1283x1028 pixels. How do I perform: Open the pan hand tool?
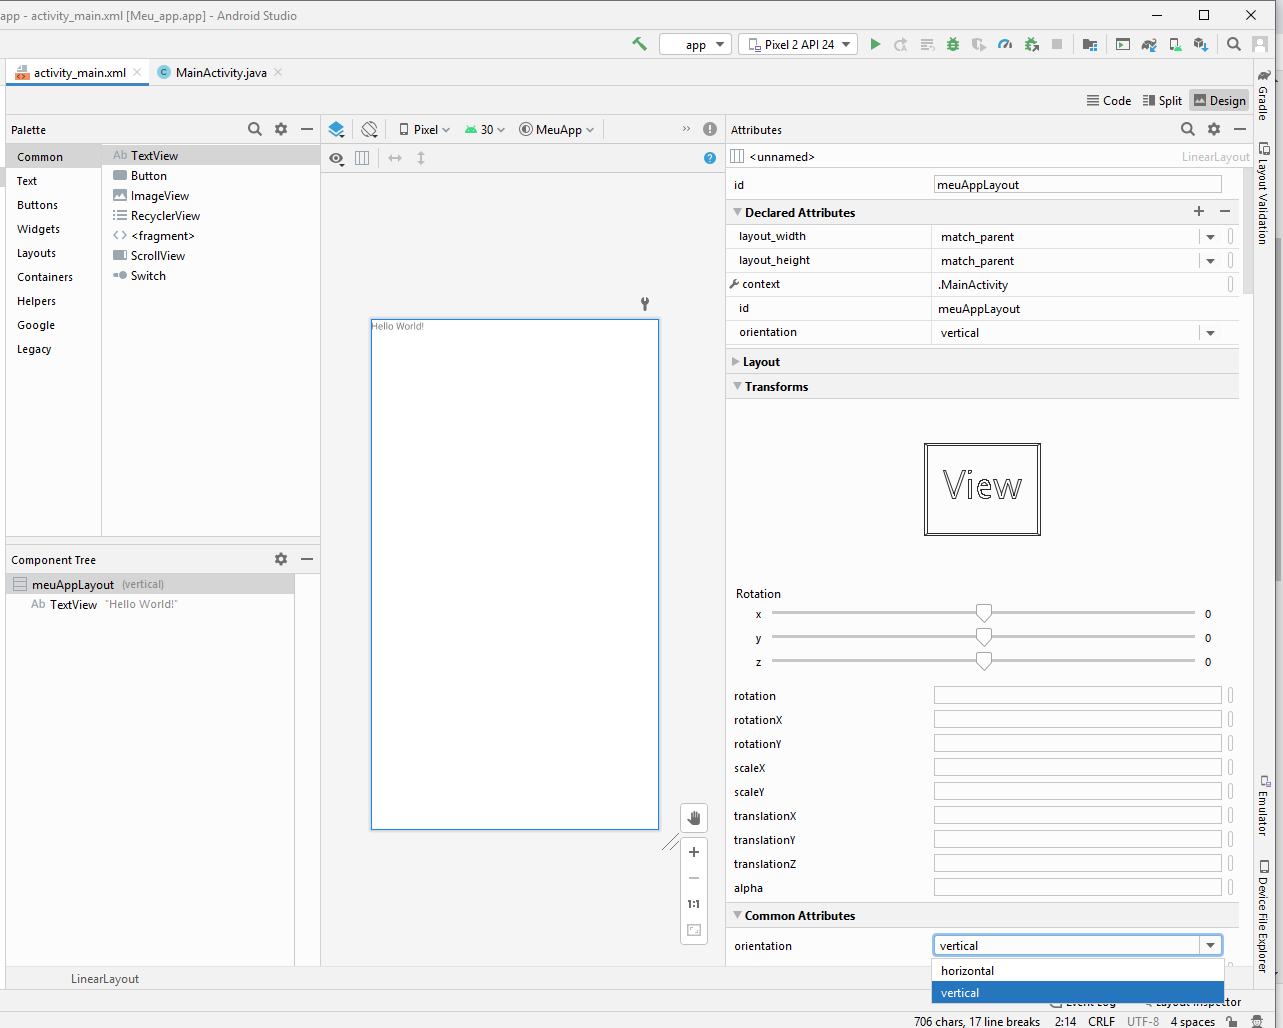[694, 818]
